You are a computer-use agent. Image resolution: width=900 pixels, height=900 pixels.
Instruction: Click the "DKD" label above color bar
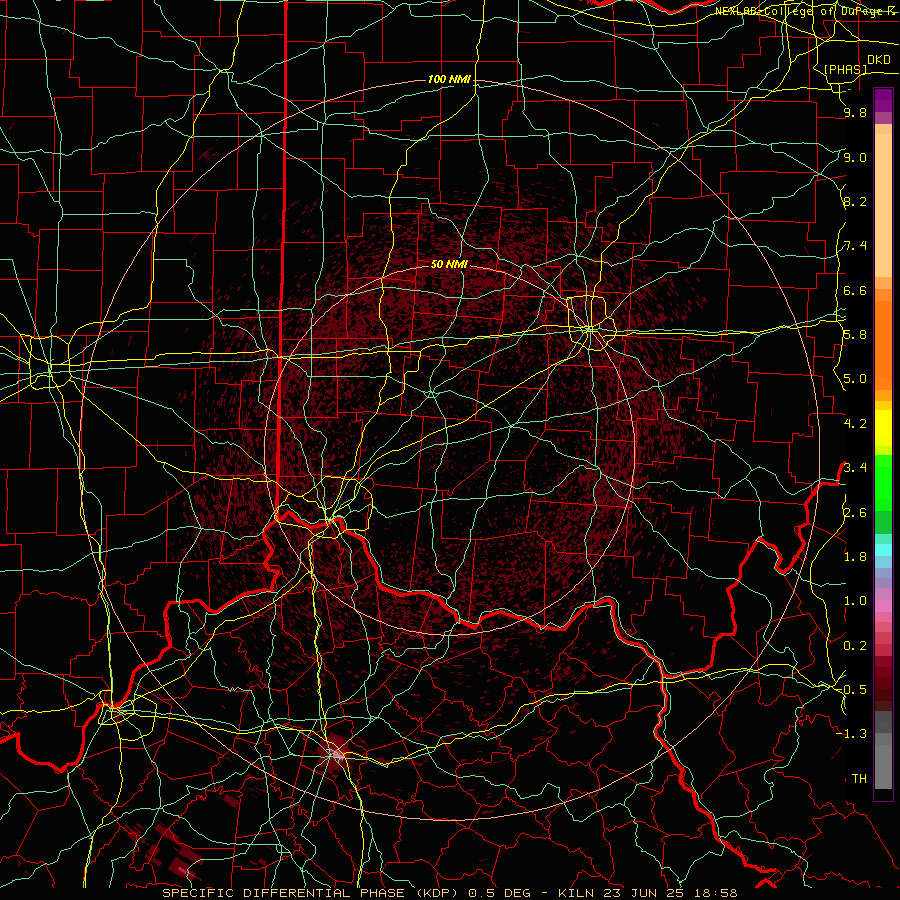coord(879,60)
